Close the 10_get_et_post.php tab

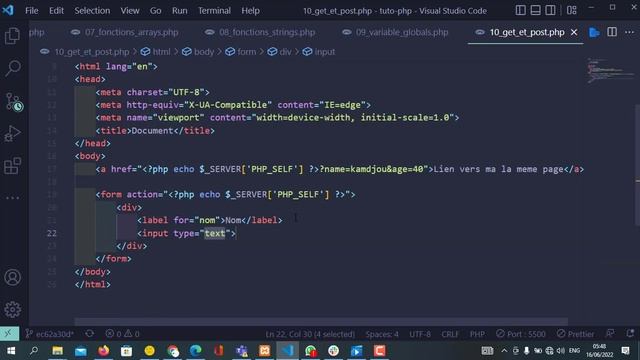[x=574, y=32]
